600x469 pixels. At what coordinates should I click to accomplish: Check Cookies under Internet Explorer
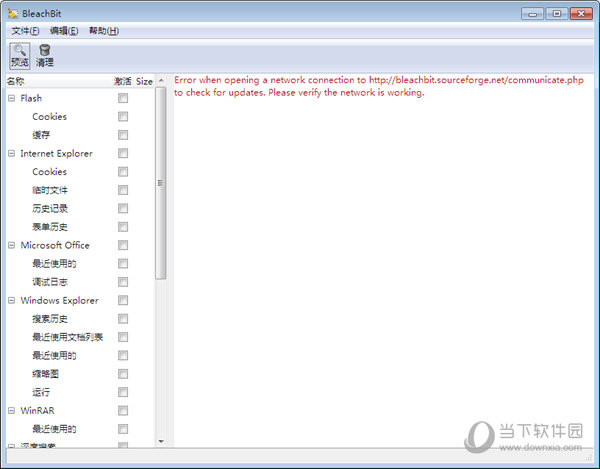123,172
